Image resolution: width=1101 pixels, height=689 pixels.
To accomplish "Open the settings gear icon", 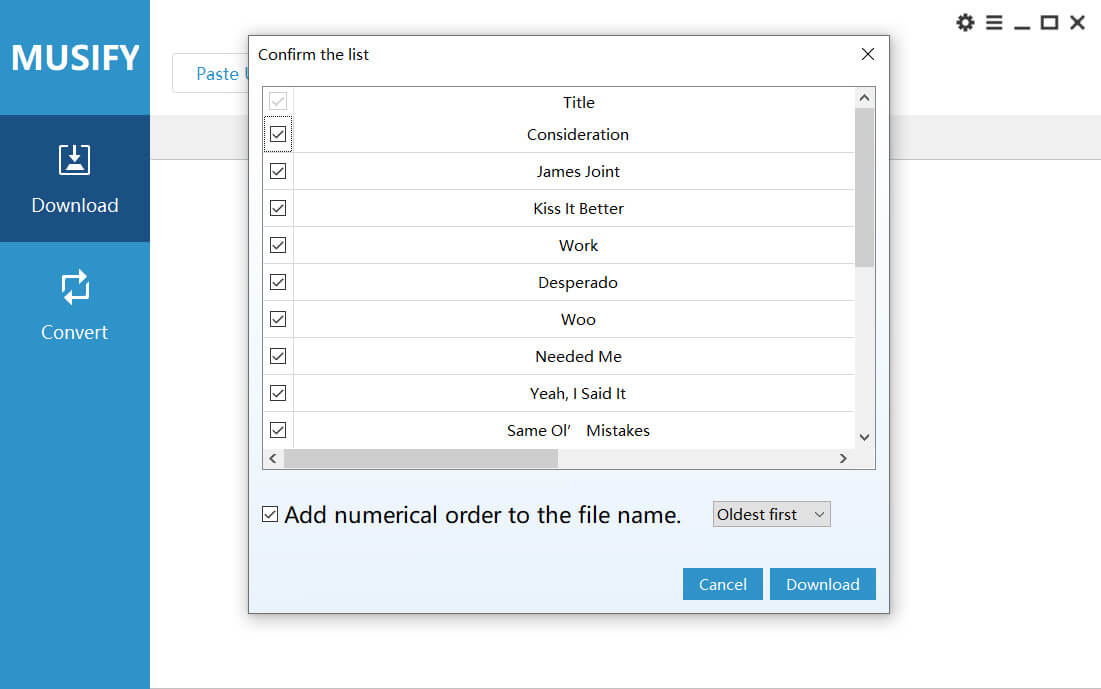I will tap(965, 22).
